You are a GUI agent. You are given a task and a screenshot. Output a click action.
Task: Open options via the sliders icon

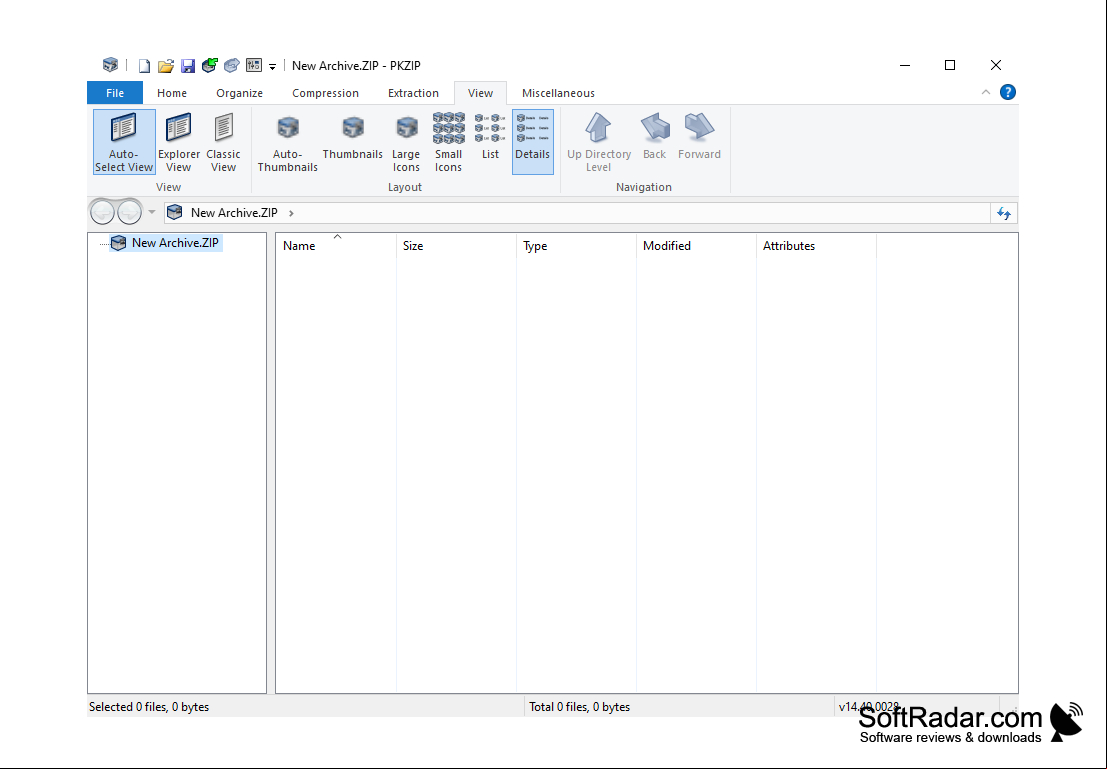[x=253, y=66]
